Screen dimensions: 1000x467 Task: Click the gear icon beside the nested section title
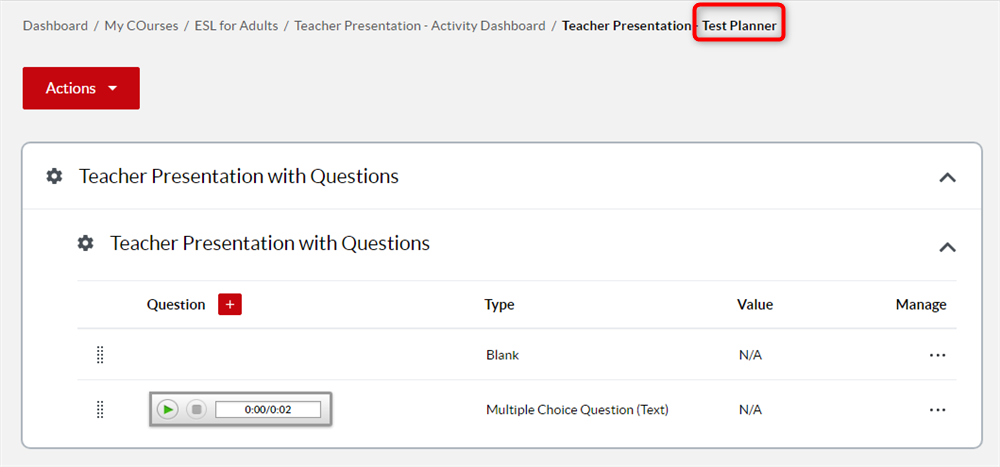(x=86, y=243)
